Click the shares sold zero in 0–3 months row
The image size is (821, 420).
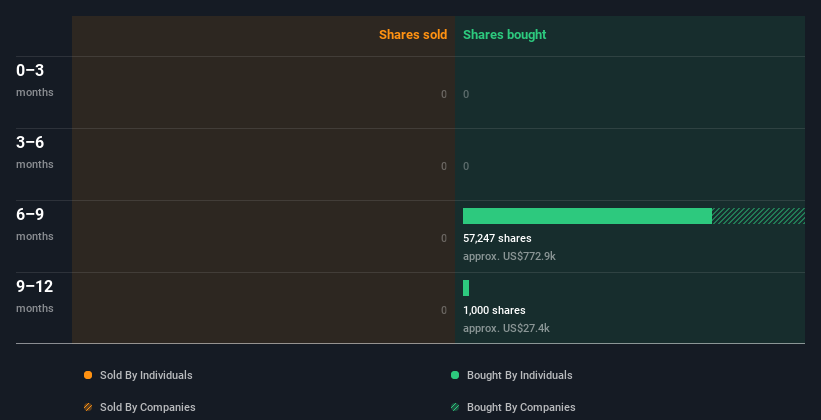click(x=444, y=94)
